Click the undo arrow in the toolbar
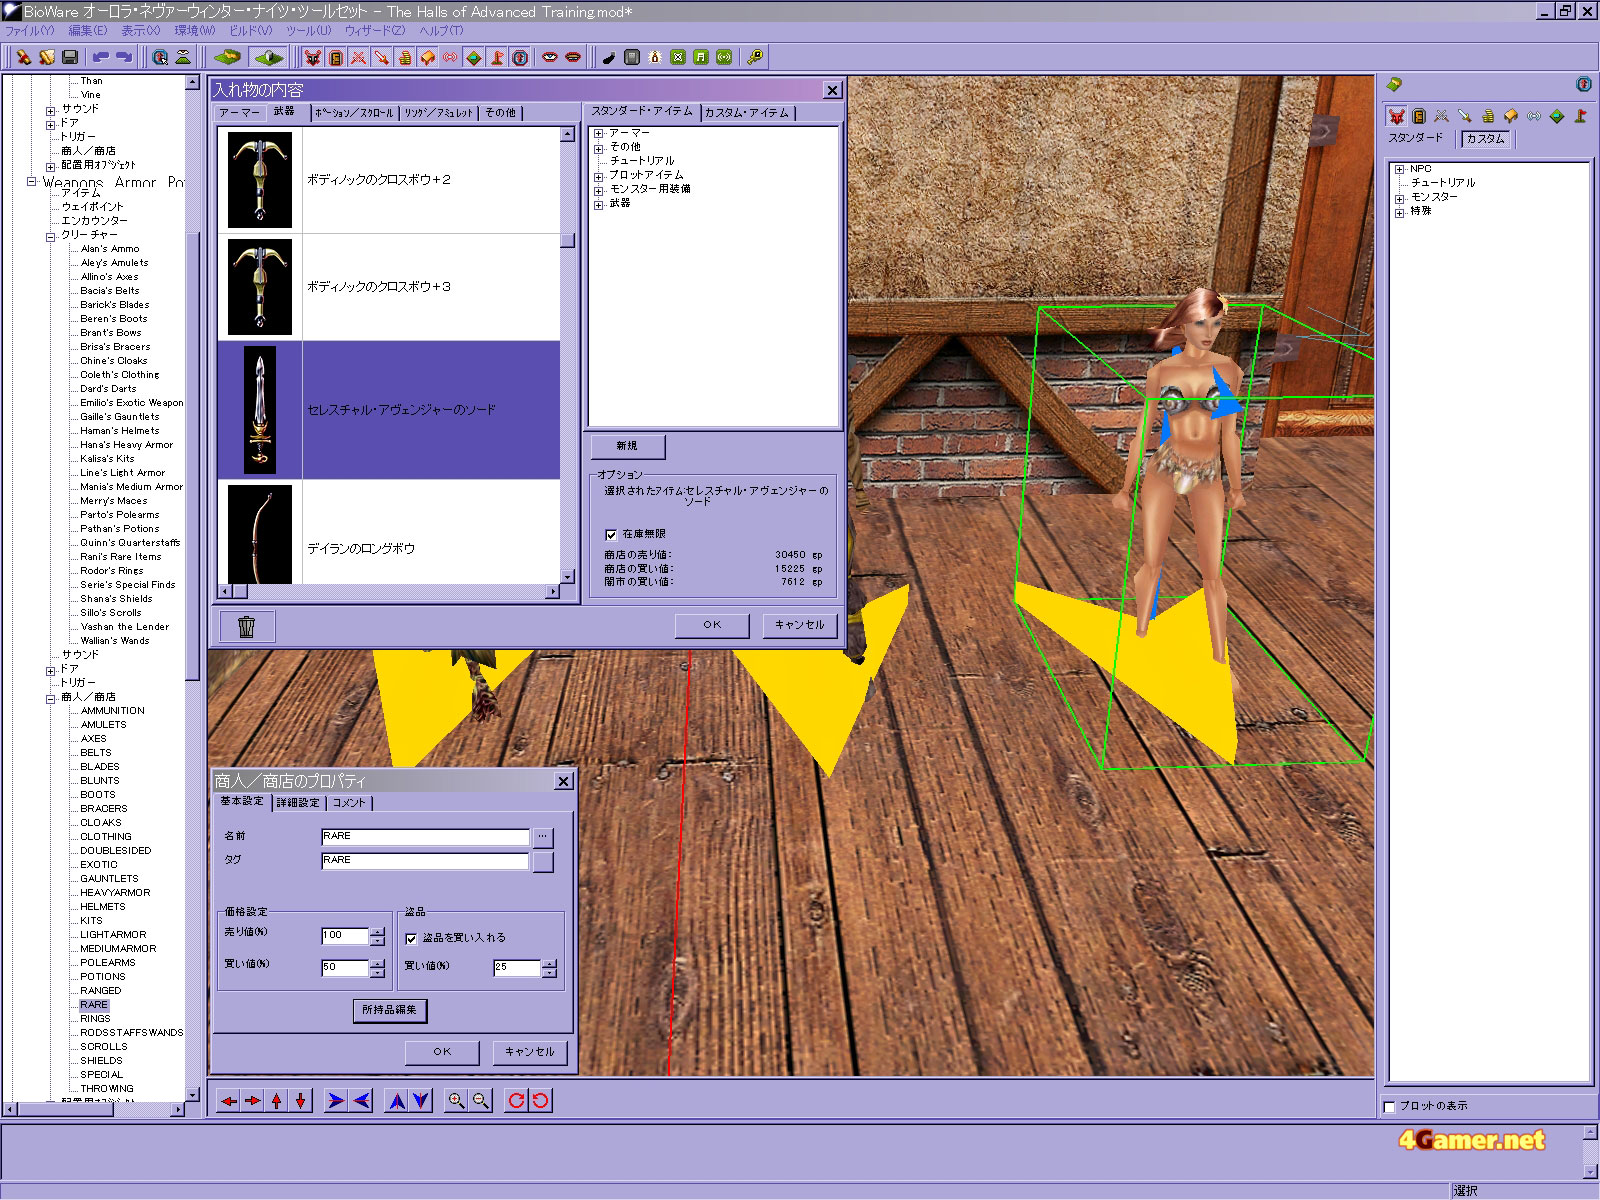1600x1200 pixels. [x=101, y=57]
